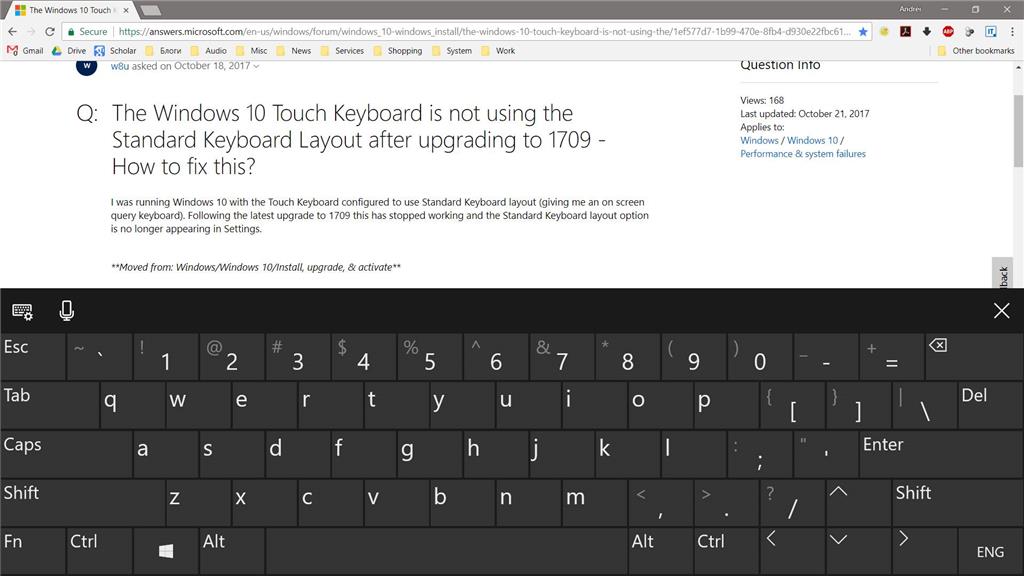Open the Feedback side tab
The height and width of the screenshot is (576, 1024).
click(x=1004, y=273)
